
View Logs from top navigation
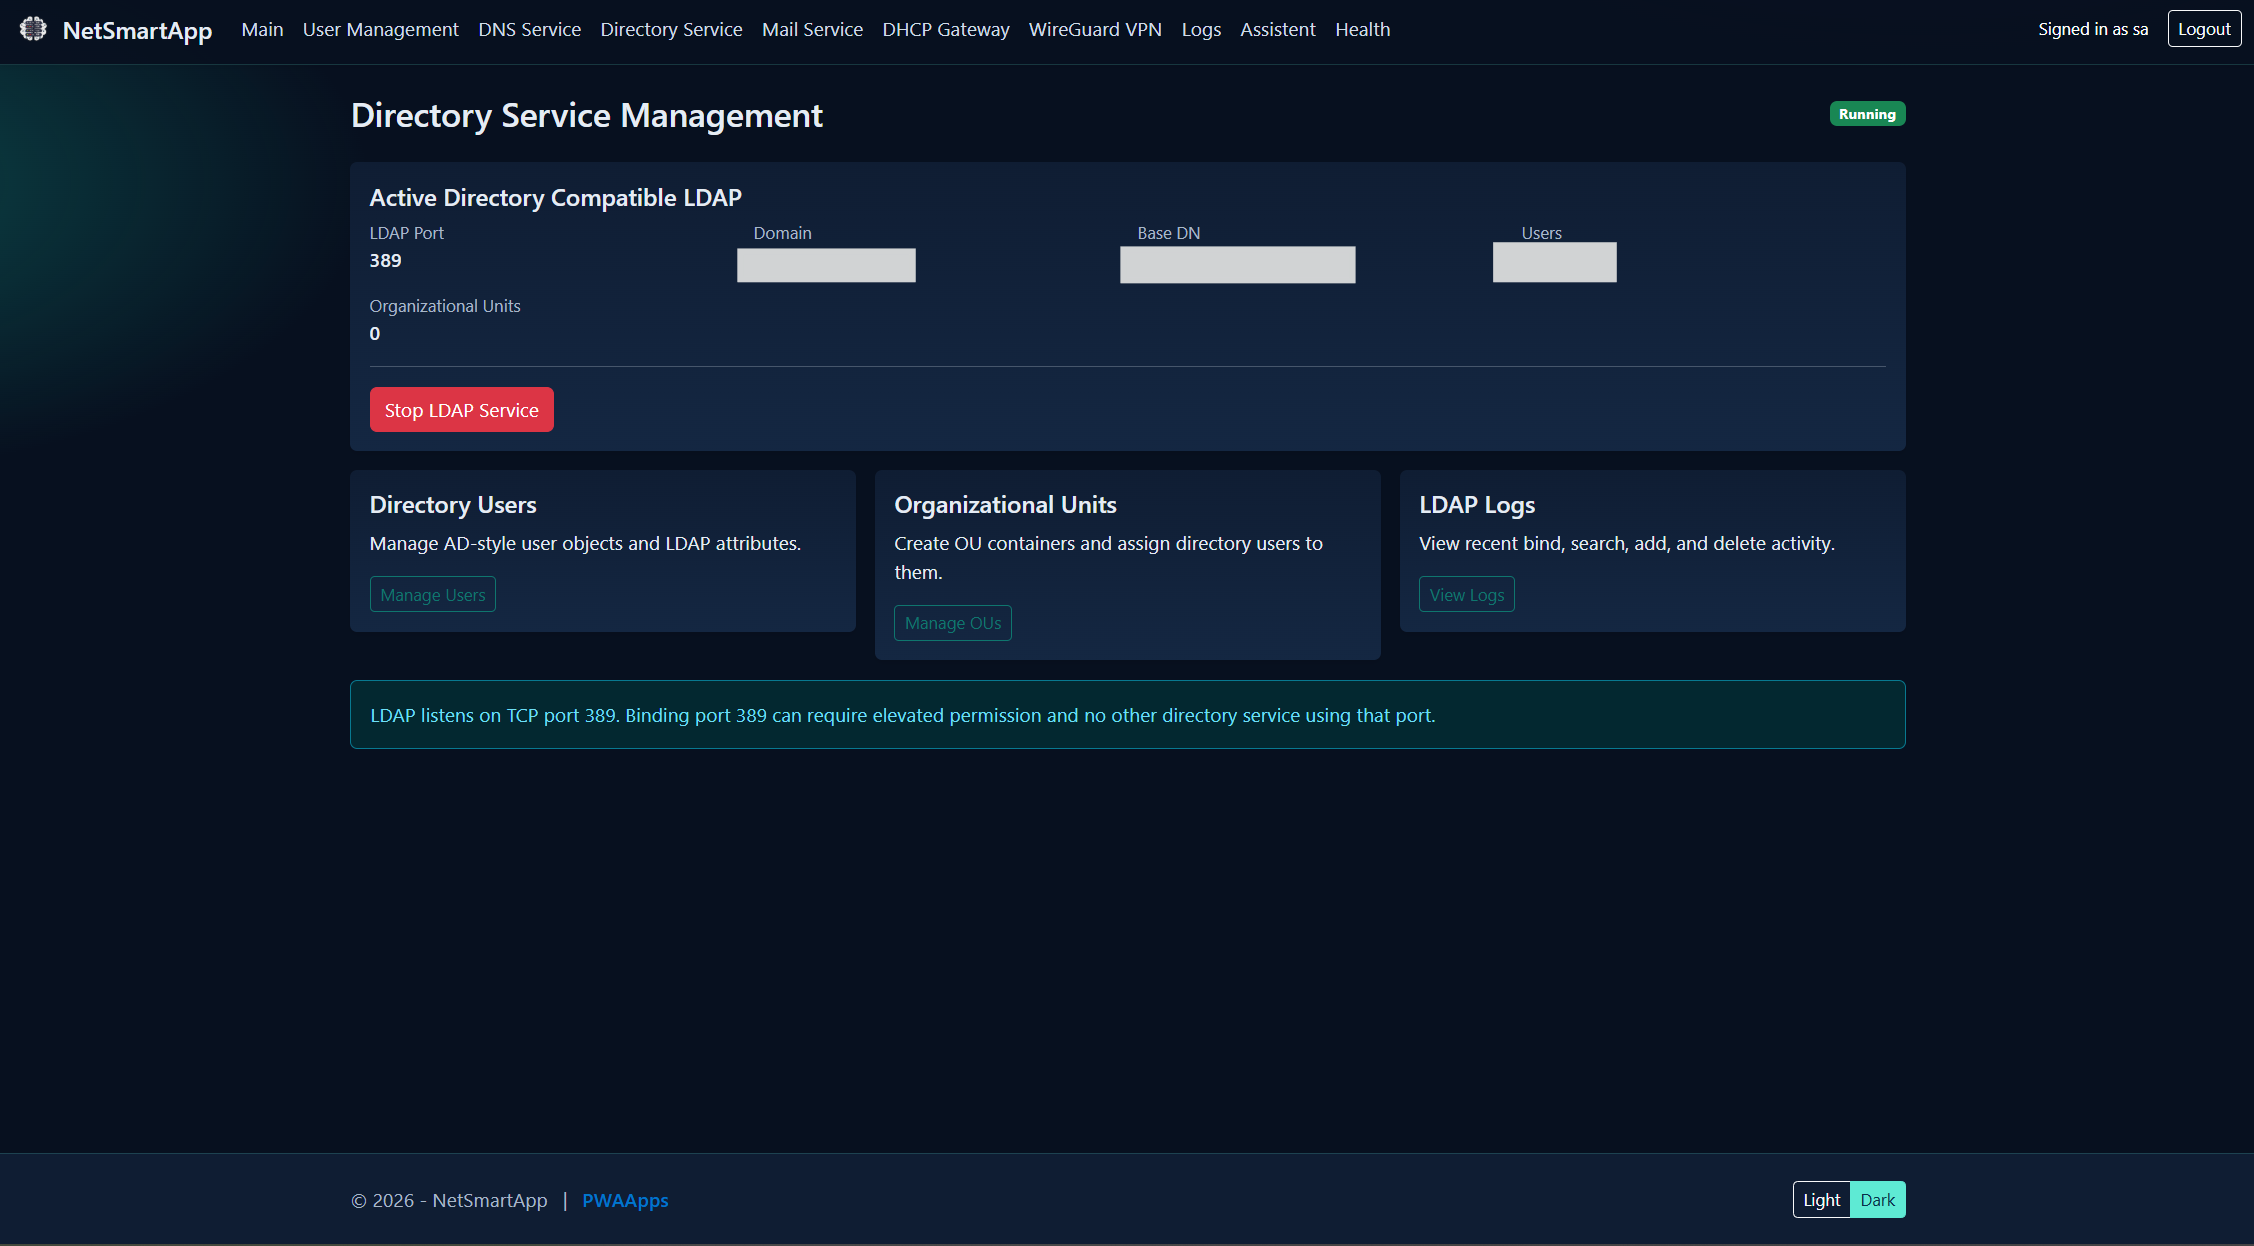click(1201, 30)
